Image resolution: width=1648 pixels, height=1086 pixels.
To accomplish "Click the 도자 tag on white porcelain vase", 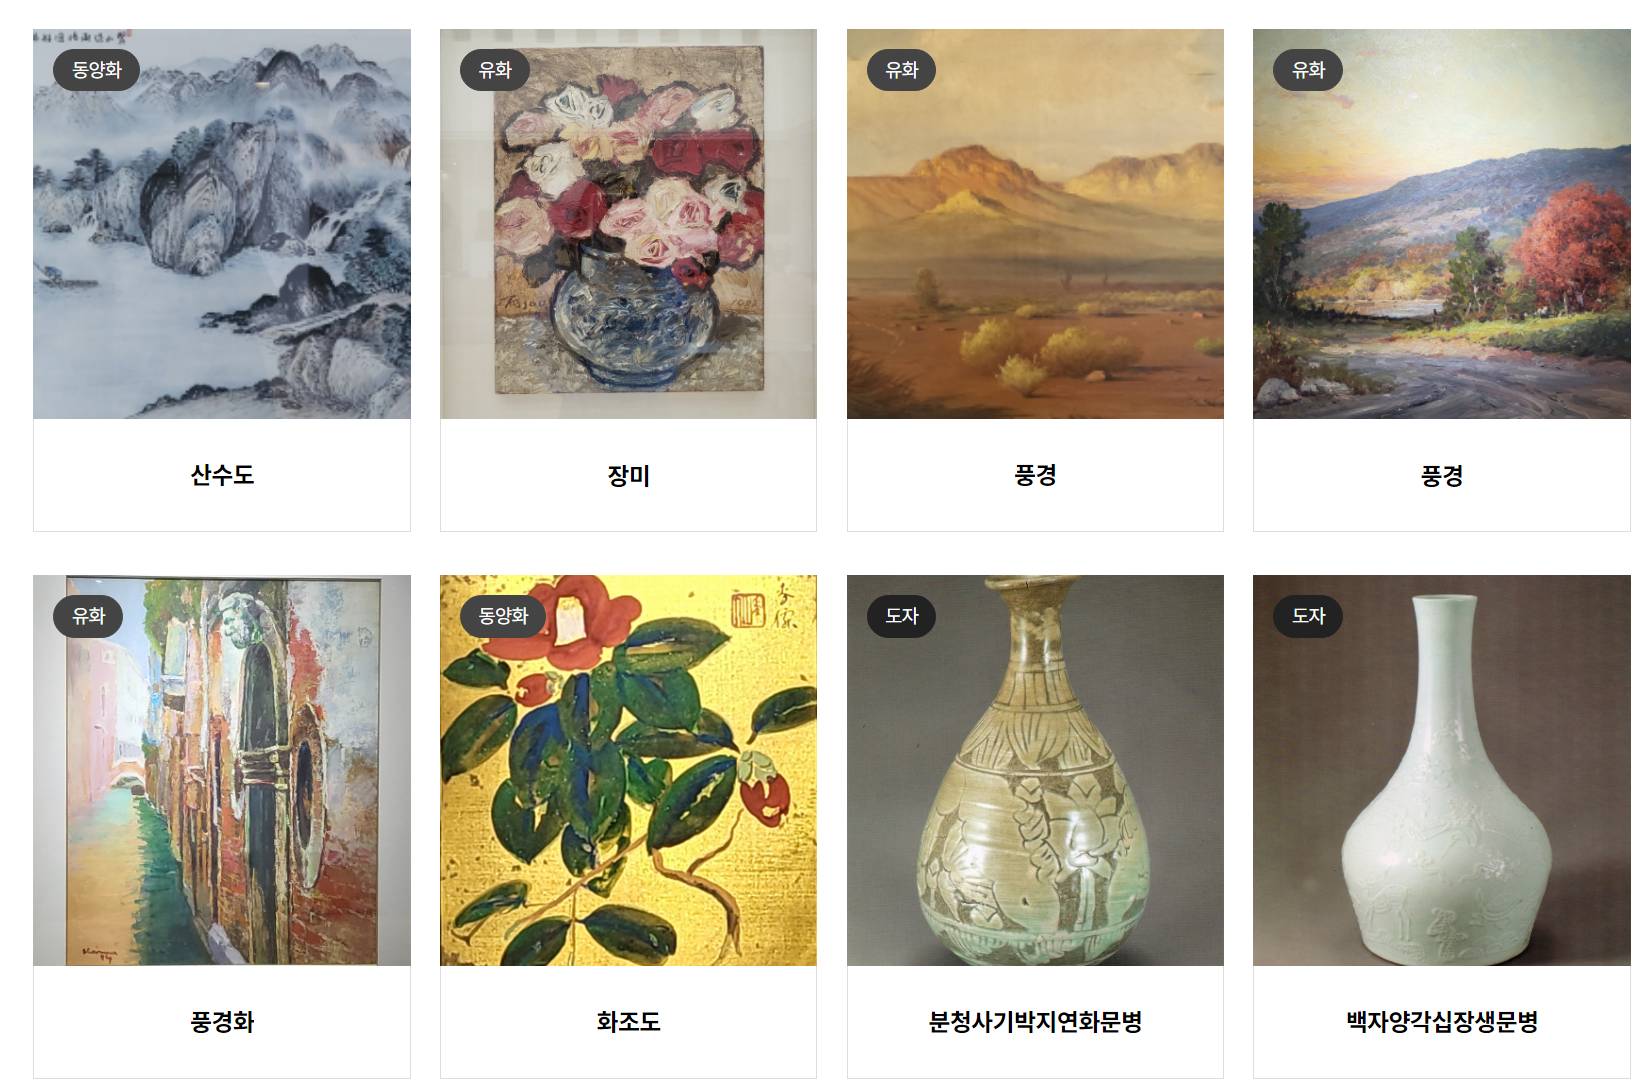I will click(x=1308, y=616).
